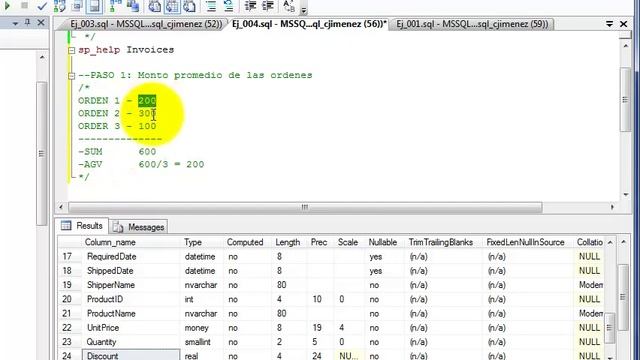The width and height of the screenshot is (640, 360).
Task: Select the ProductID cell
Action: [131, 300]
